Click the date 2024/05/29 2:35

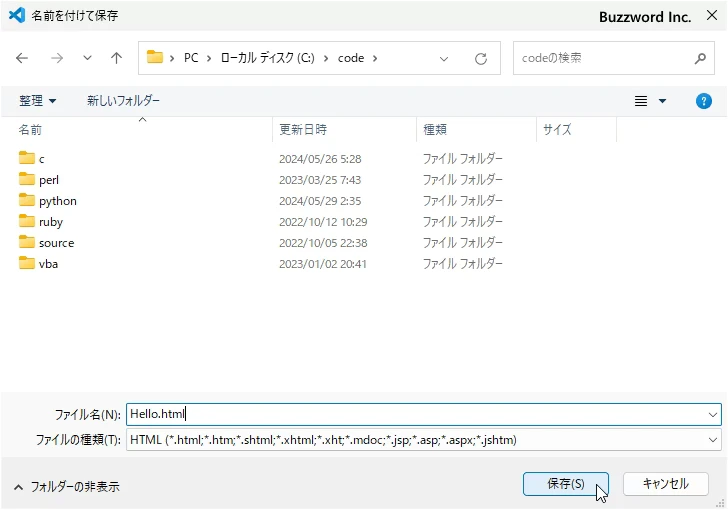coord(320,201)
